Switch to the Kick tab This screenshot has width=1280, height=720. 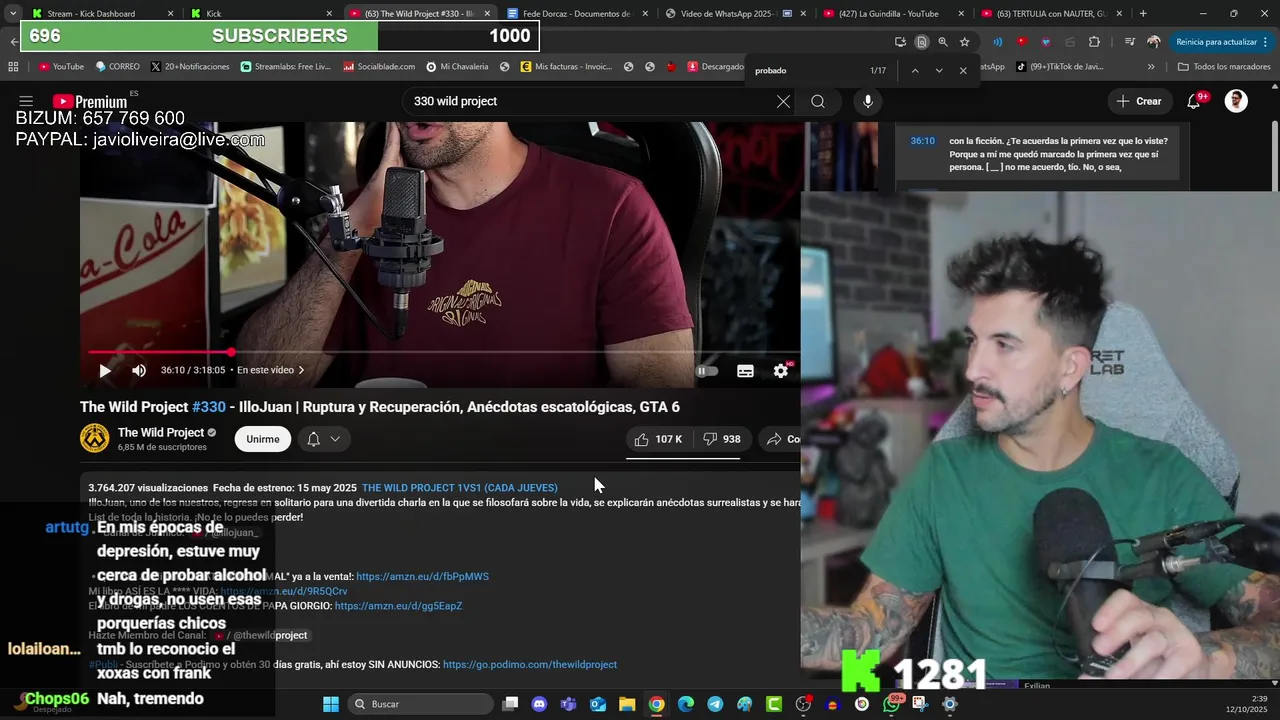pos(262,14)
